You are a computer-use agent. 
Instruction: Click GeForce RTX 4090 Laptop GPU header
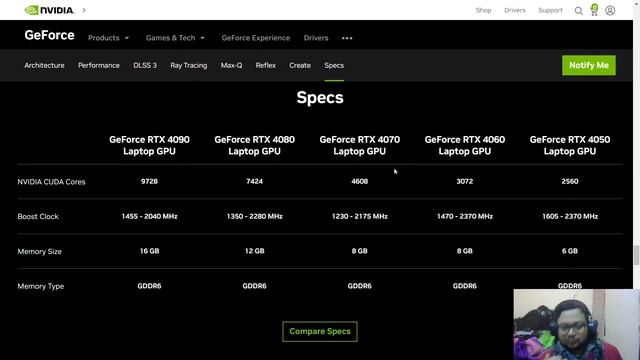pos(149,145)
